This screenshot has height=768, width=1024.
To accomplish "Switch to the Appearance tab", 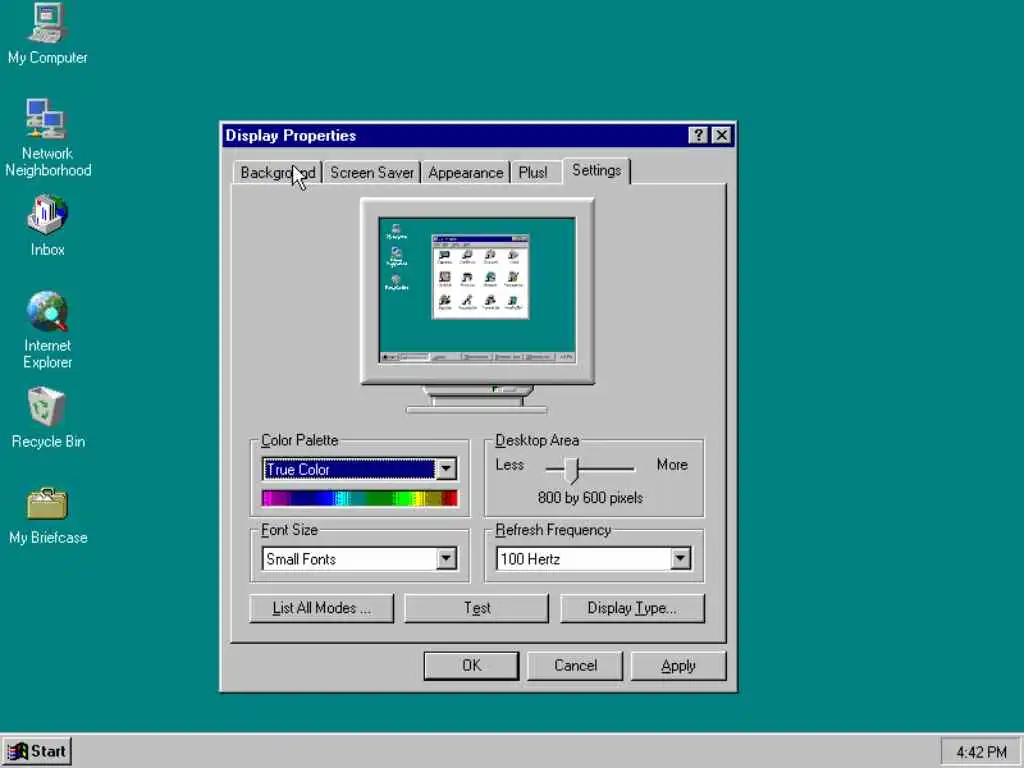I will tap(466, 172).
